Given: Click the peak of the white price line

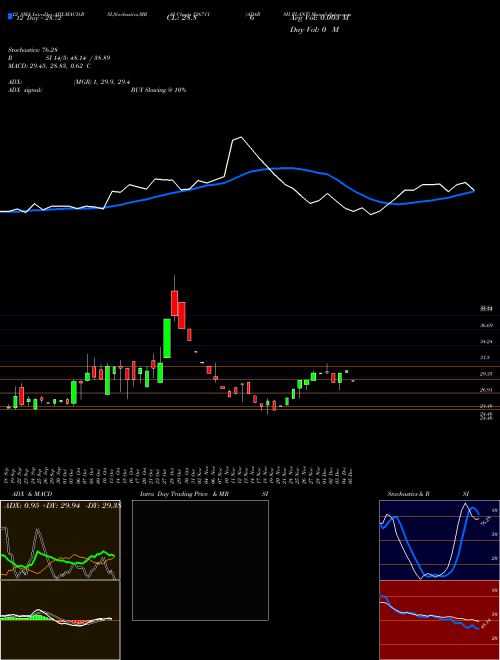Looking at the screenshot, I should 240,137.
